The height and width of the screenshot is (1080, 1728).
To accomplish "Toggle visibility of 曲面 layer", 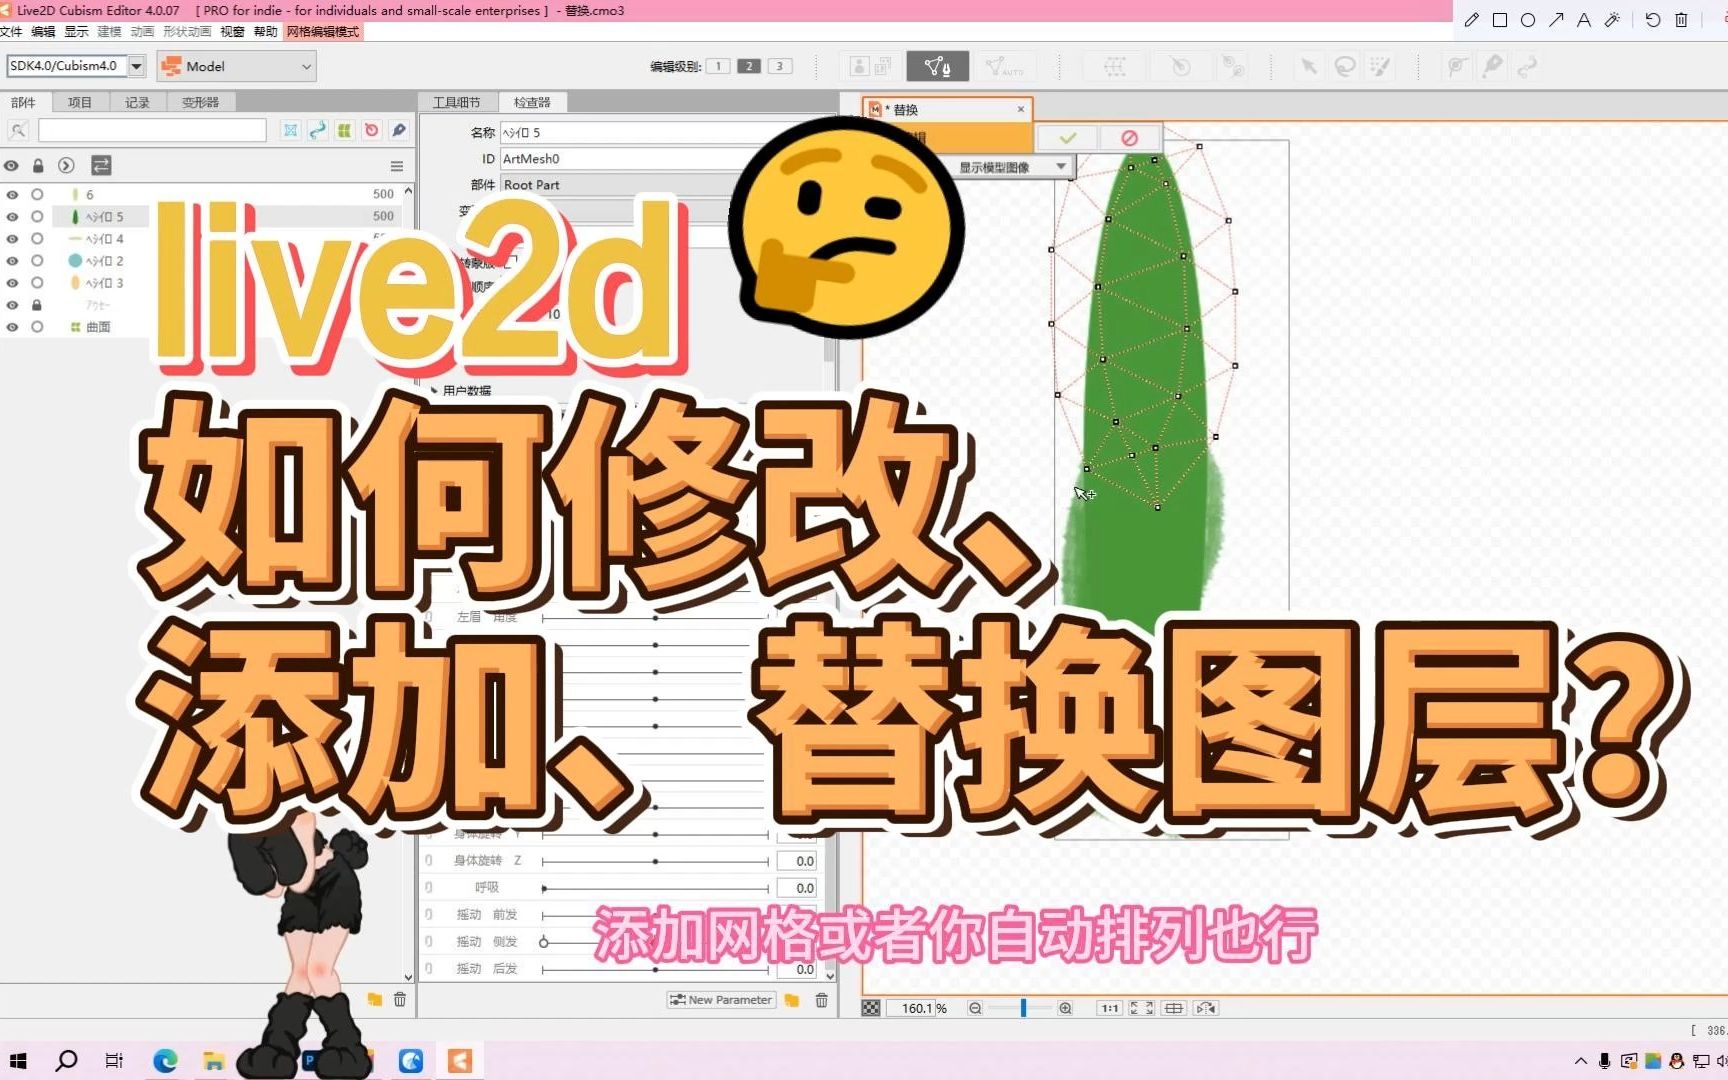I will 12,327.
